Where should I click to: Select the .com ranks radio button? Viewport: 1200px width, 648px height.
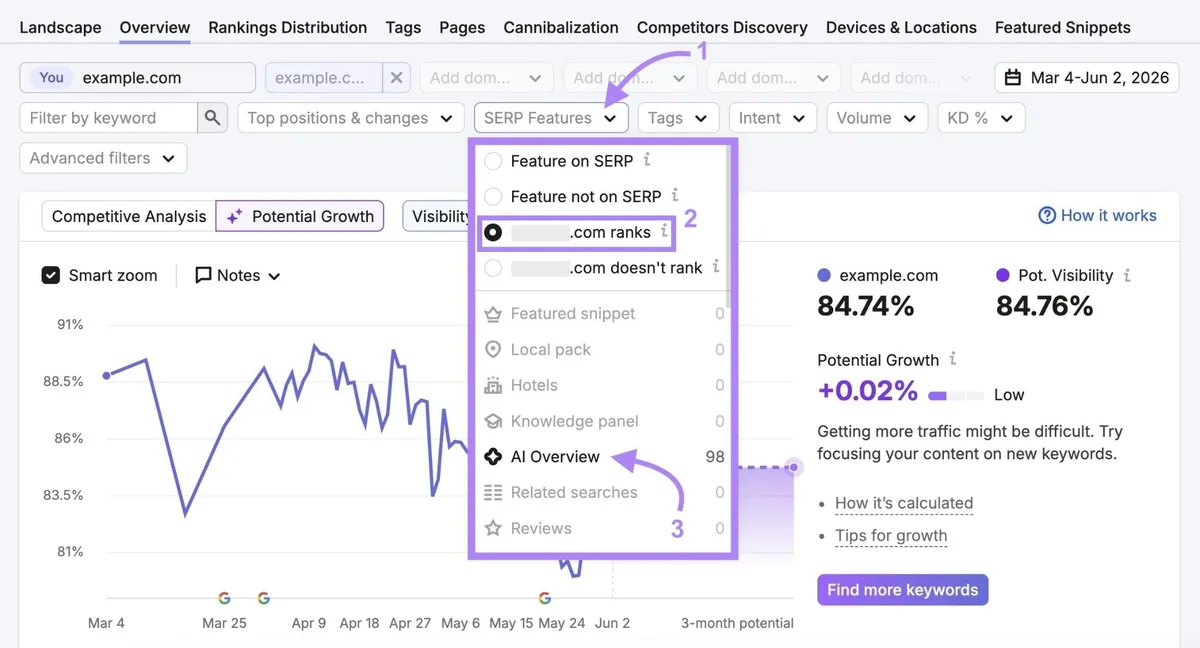(493, 232)
